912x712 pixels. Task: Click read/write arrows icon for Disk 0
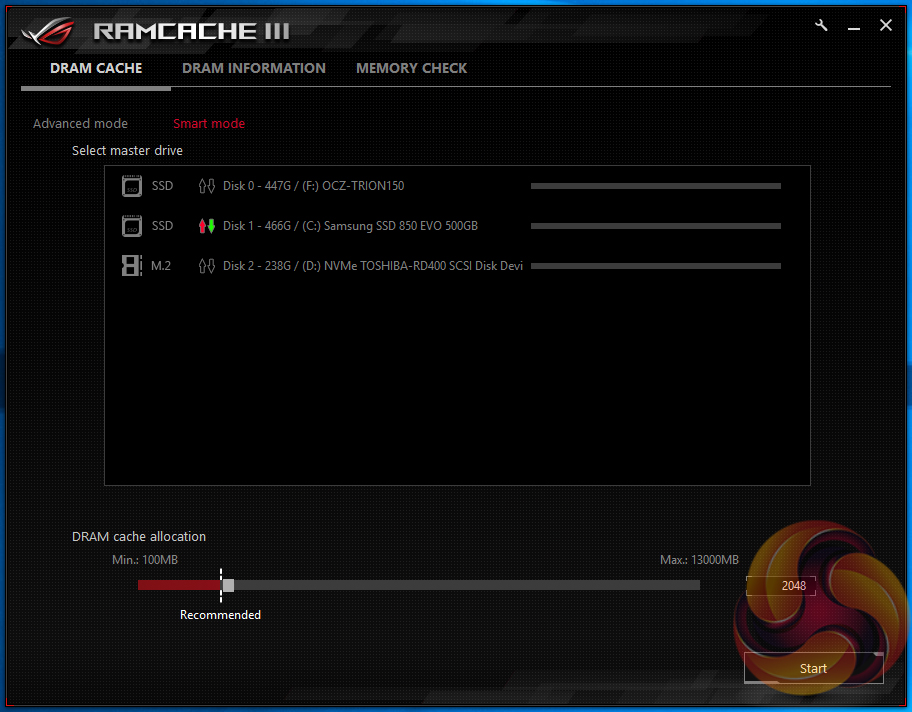(x=206, y=186)
